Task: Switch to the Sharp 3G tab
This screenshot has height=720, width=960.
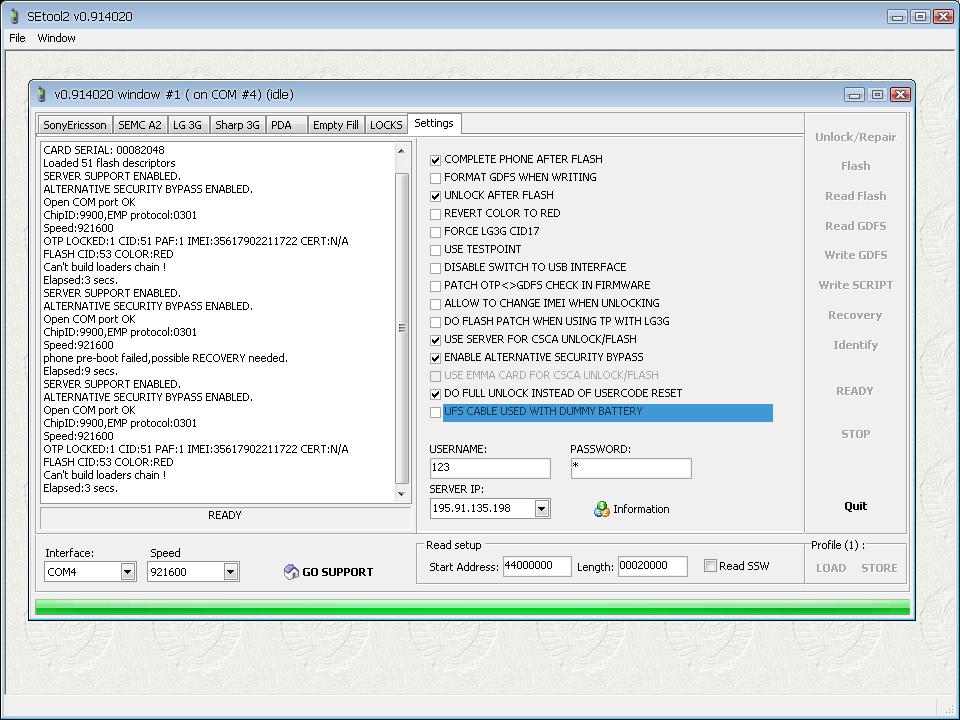Action: [238, 125]
